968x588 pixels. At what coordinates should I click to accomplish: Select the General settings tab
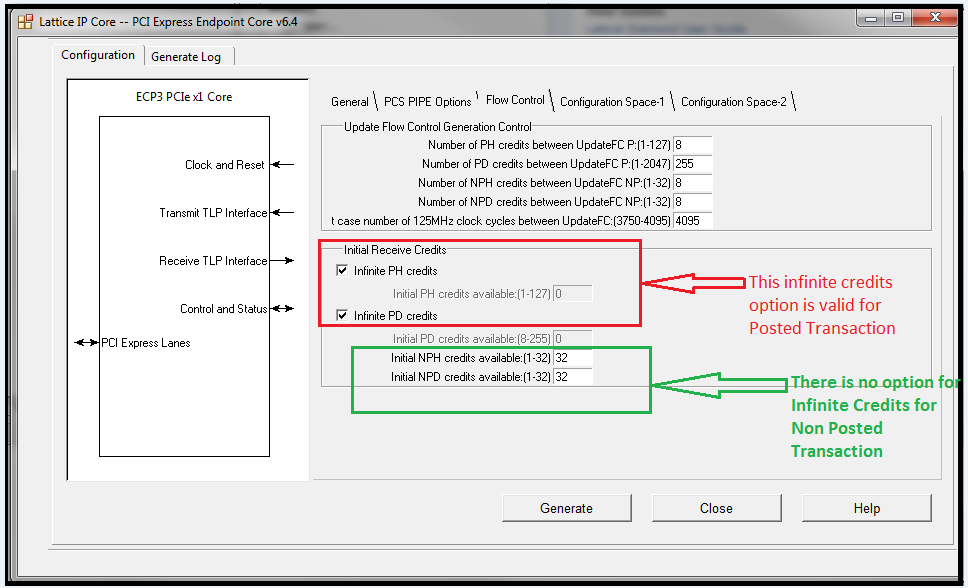[x=349, y=102]
